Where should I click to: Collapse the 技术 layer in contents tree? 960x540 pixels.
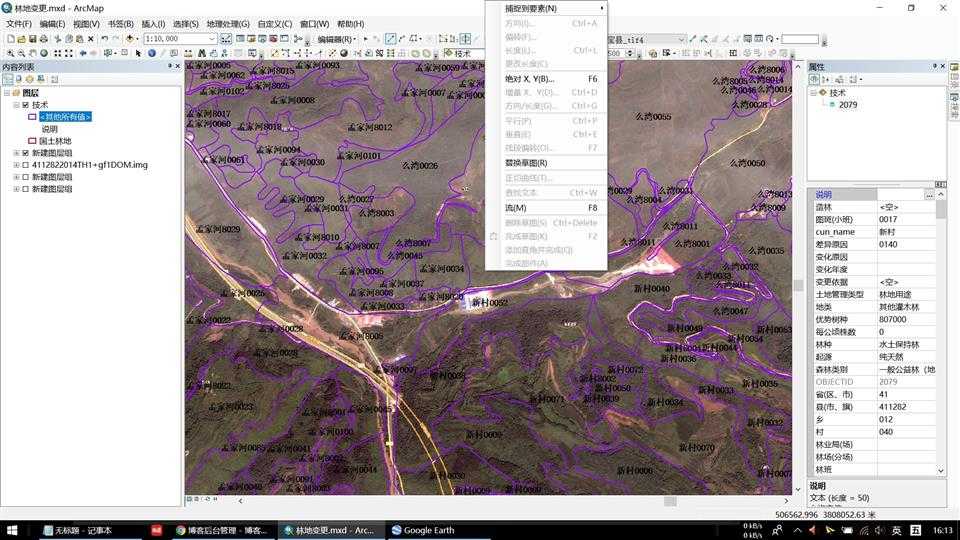pos(17,105)
